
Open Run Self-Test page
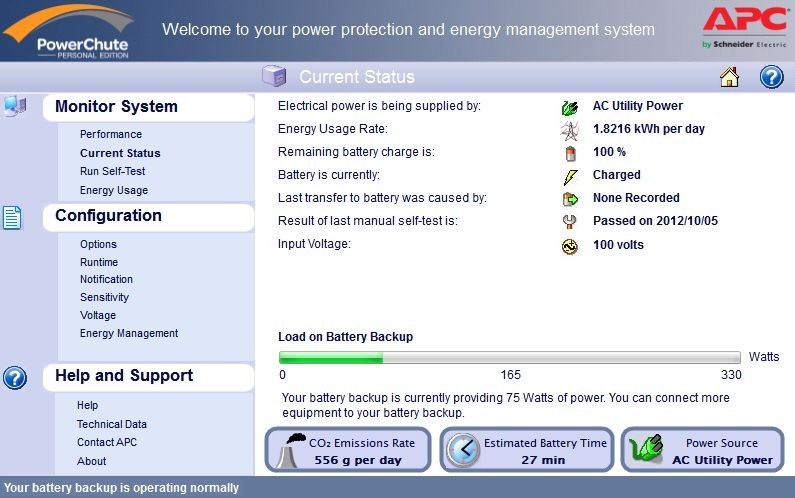coord(112,171)
